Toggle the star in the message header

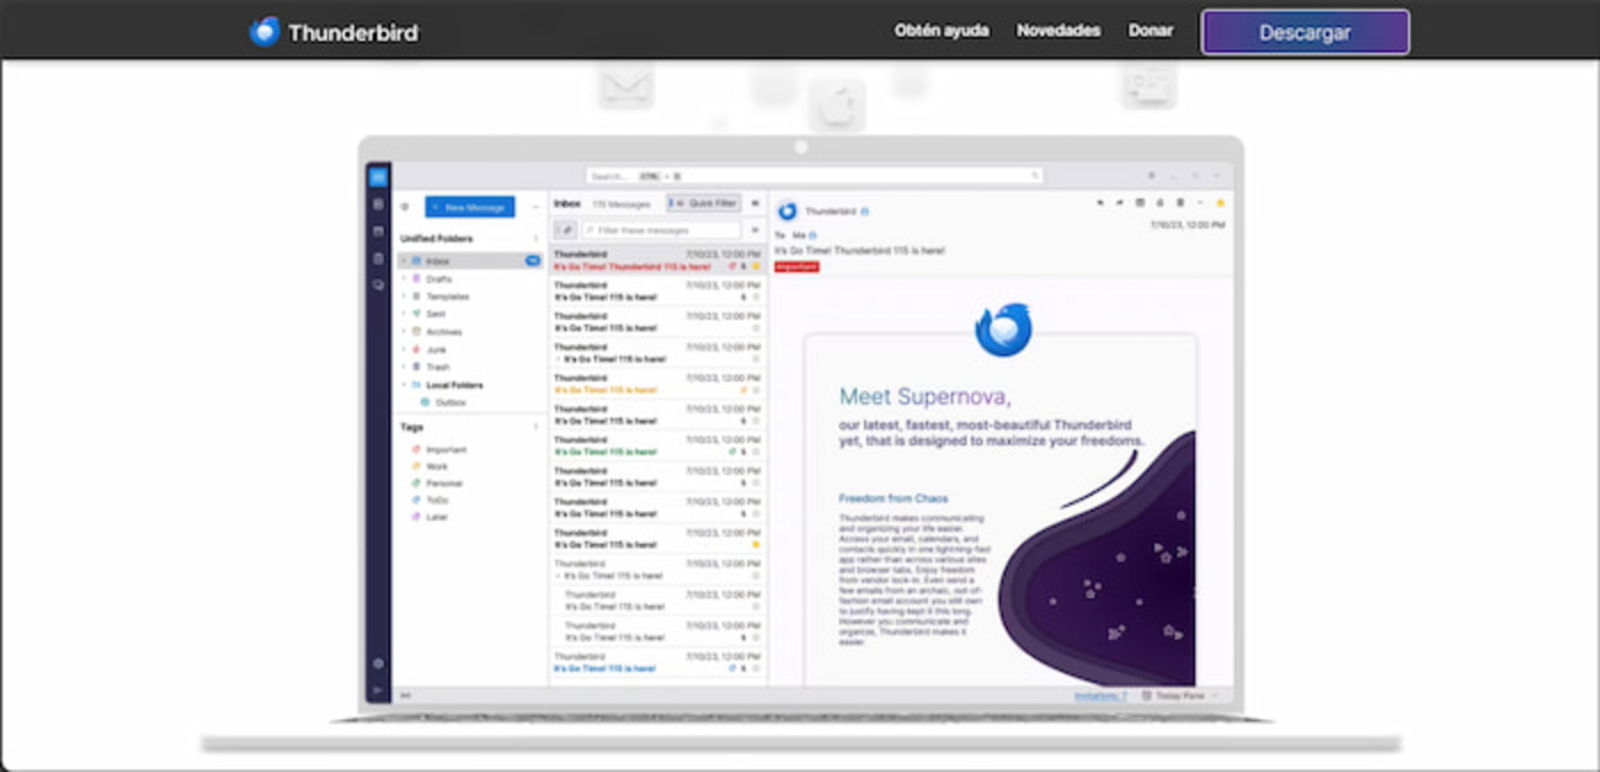tap(1220, 203)
